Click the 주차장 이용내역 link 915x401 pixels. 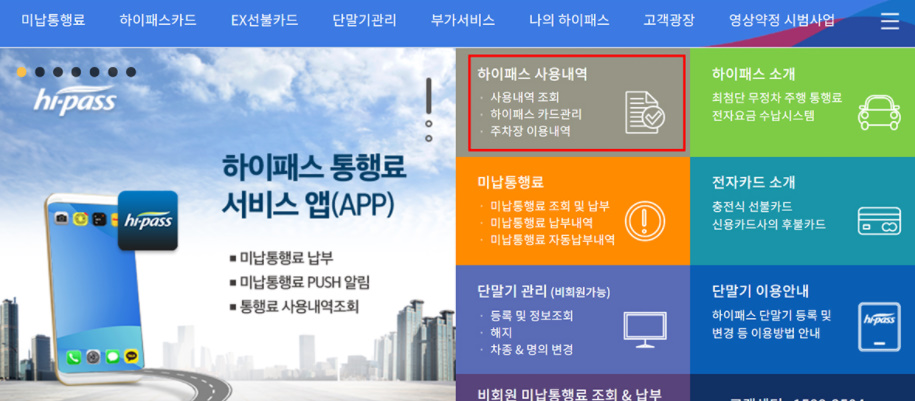click(530, 131)
